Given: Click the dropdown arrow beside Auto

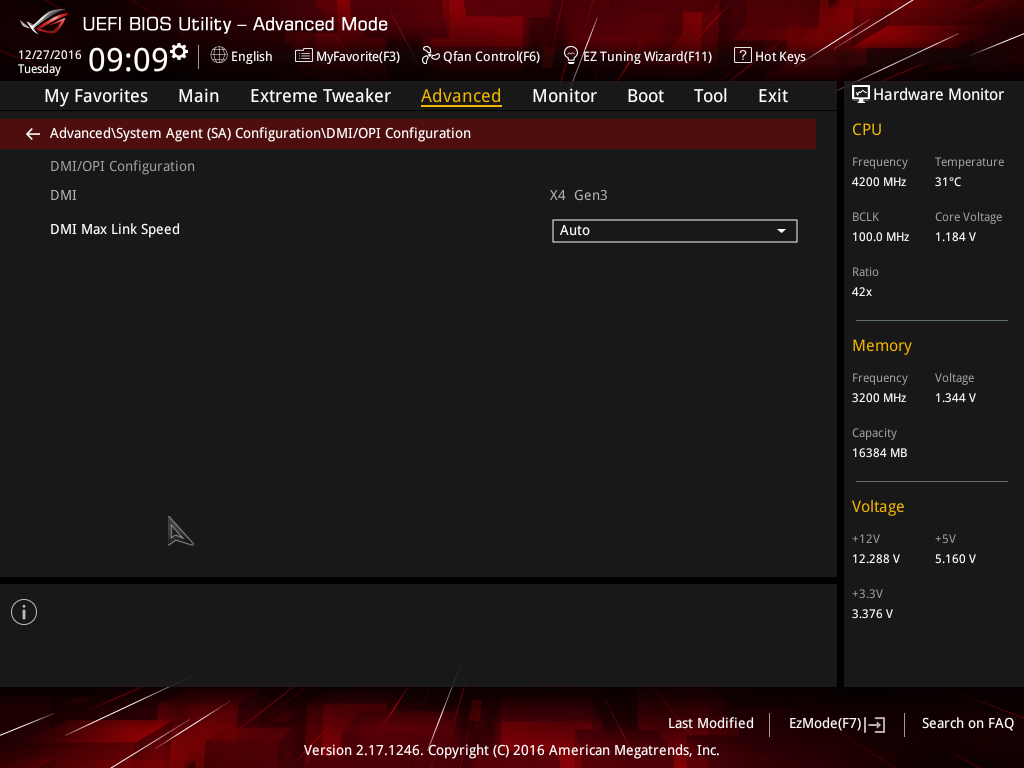Looking at the screenshot, I should tap(781, 231).
